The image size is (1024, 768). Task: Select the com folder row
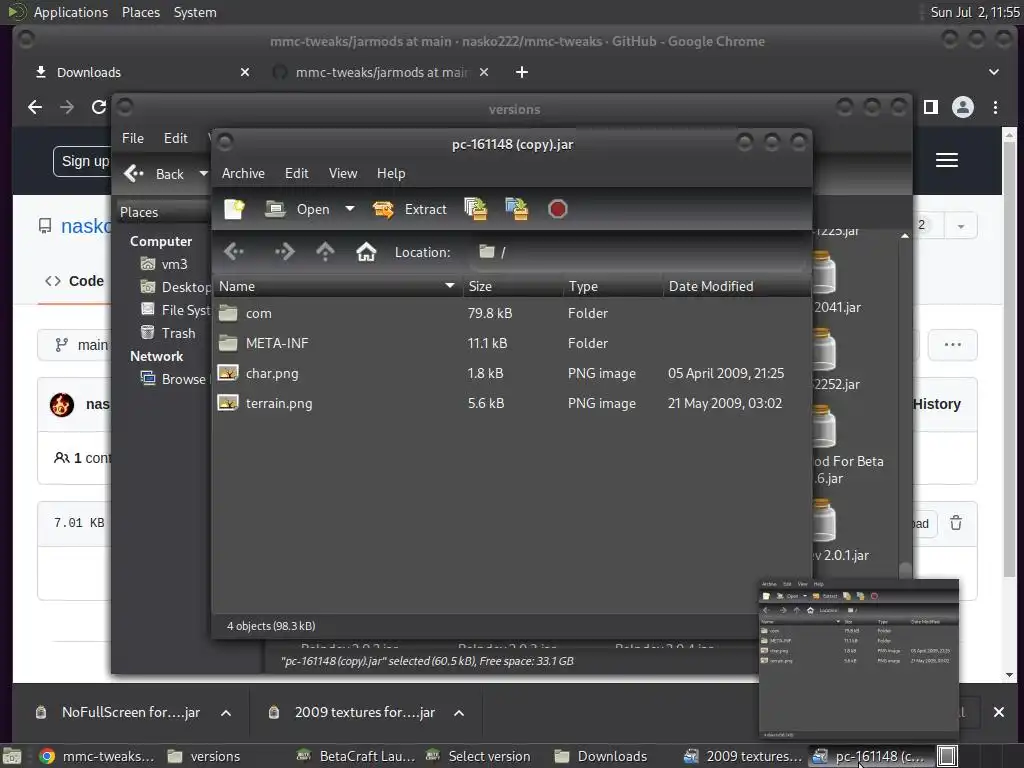point(511,313)
